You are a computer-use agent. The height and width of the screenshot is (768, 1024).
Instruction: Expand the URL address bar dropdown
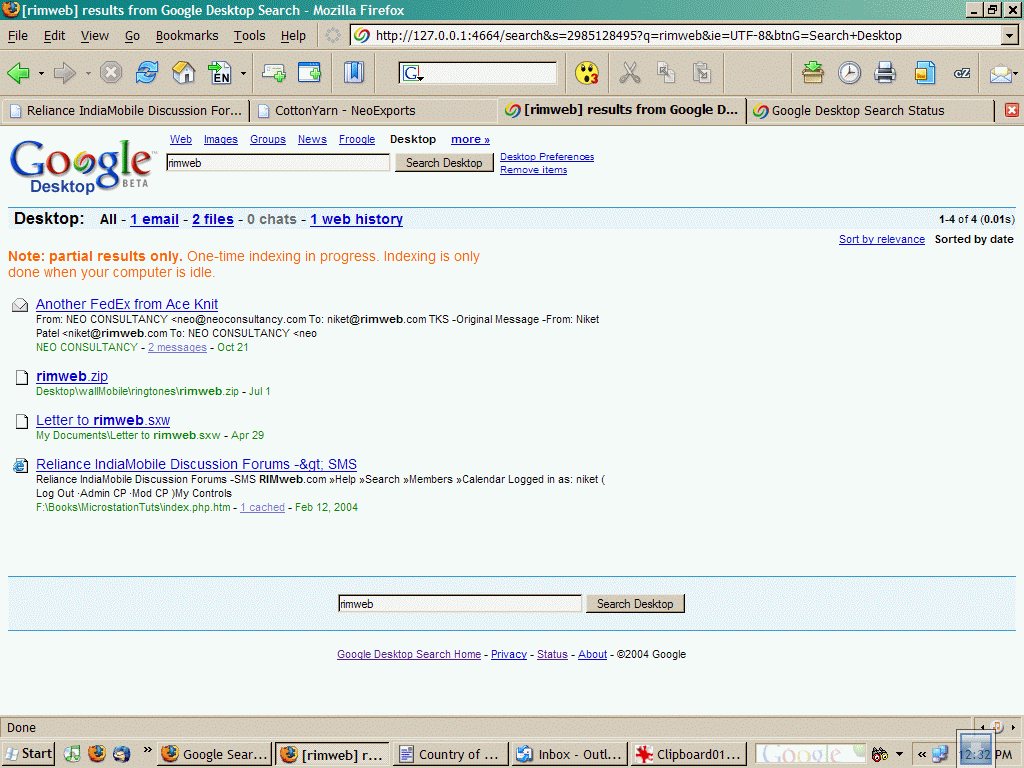pos(1009,36)
